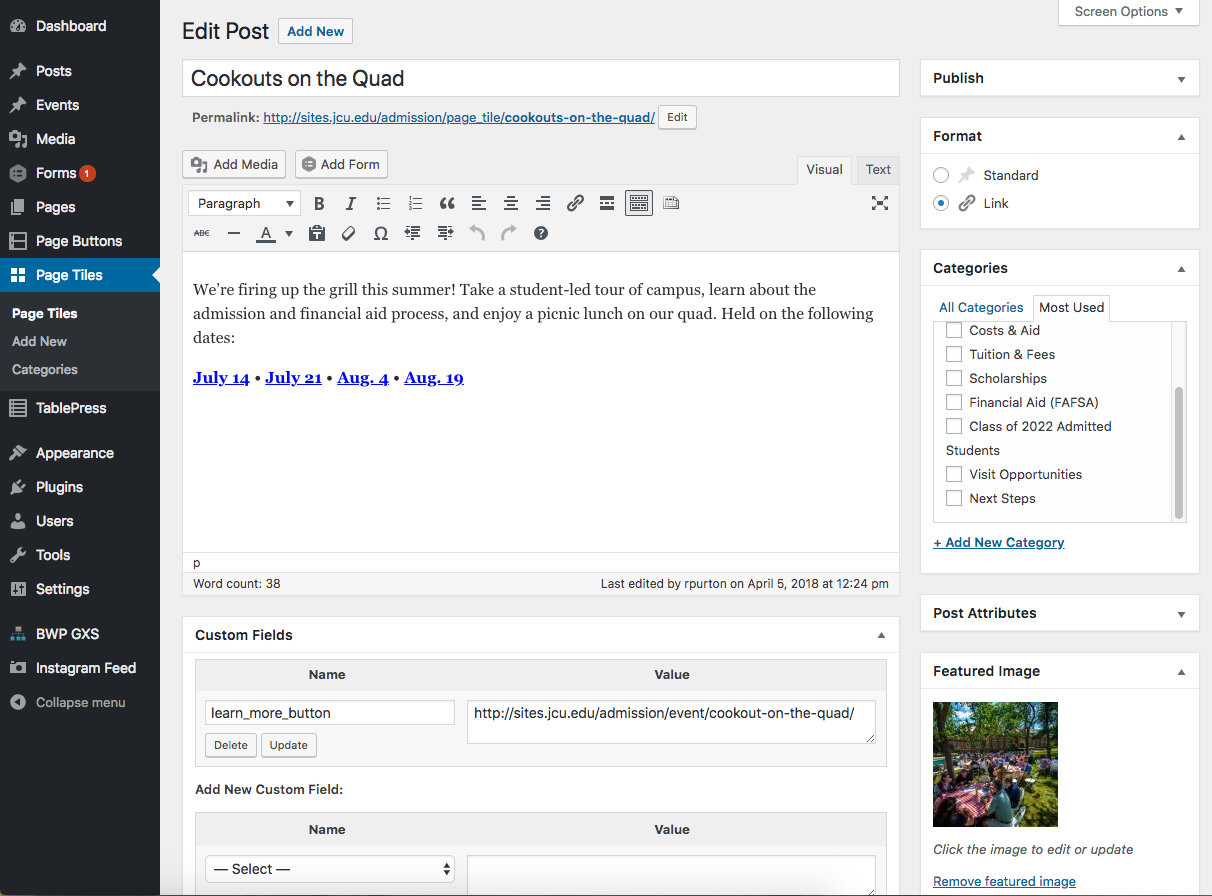The height and width of the screenshot is (896, 1212).
Task: Delete the learn_more_button custom field
Action: 231,745
